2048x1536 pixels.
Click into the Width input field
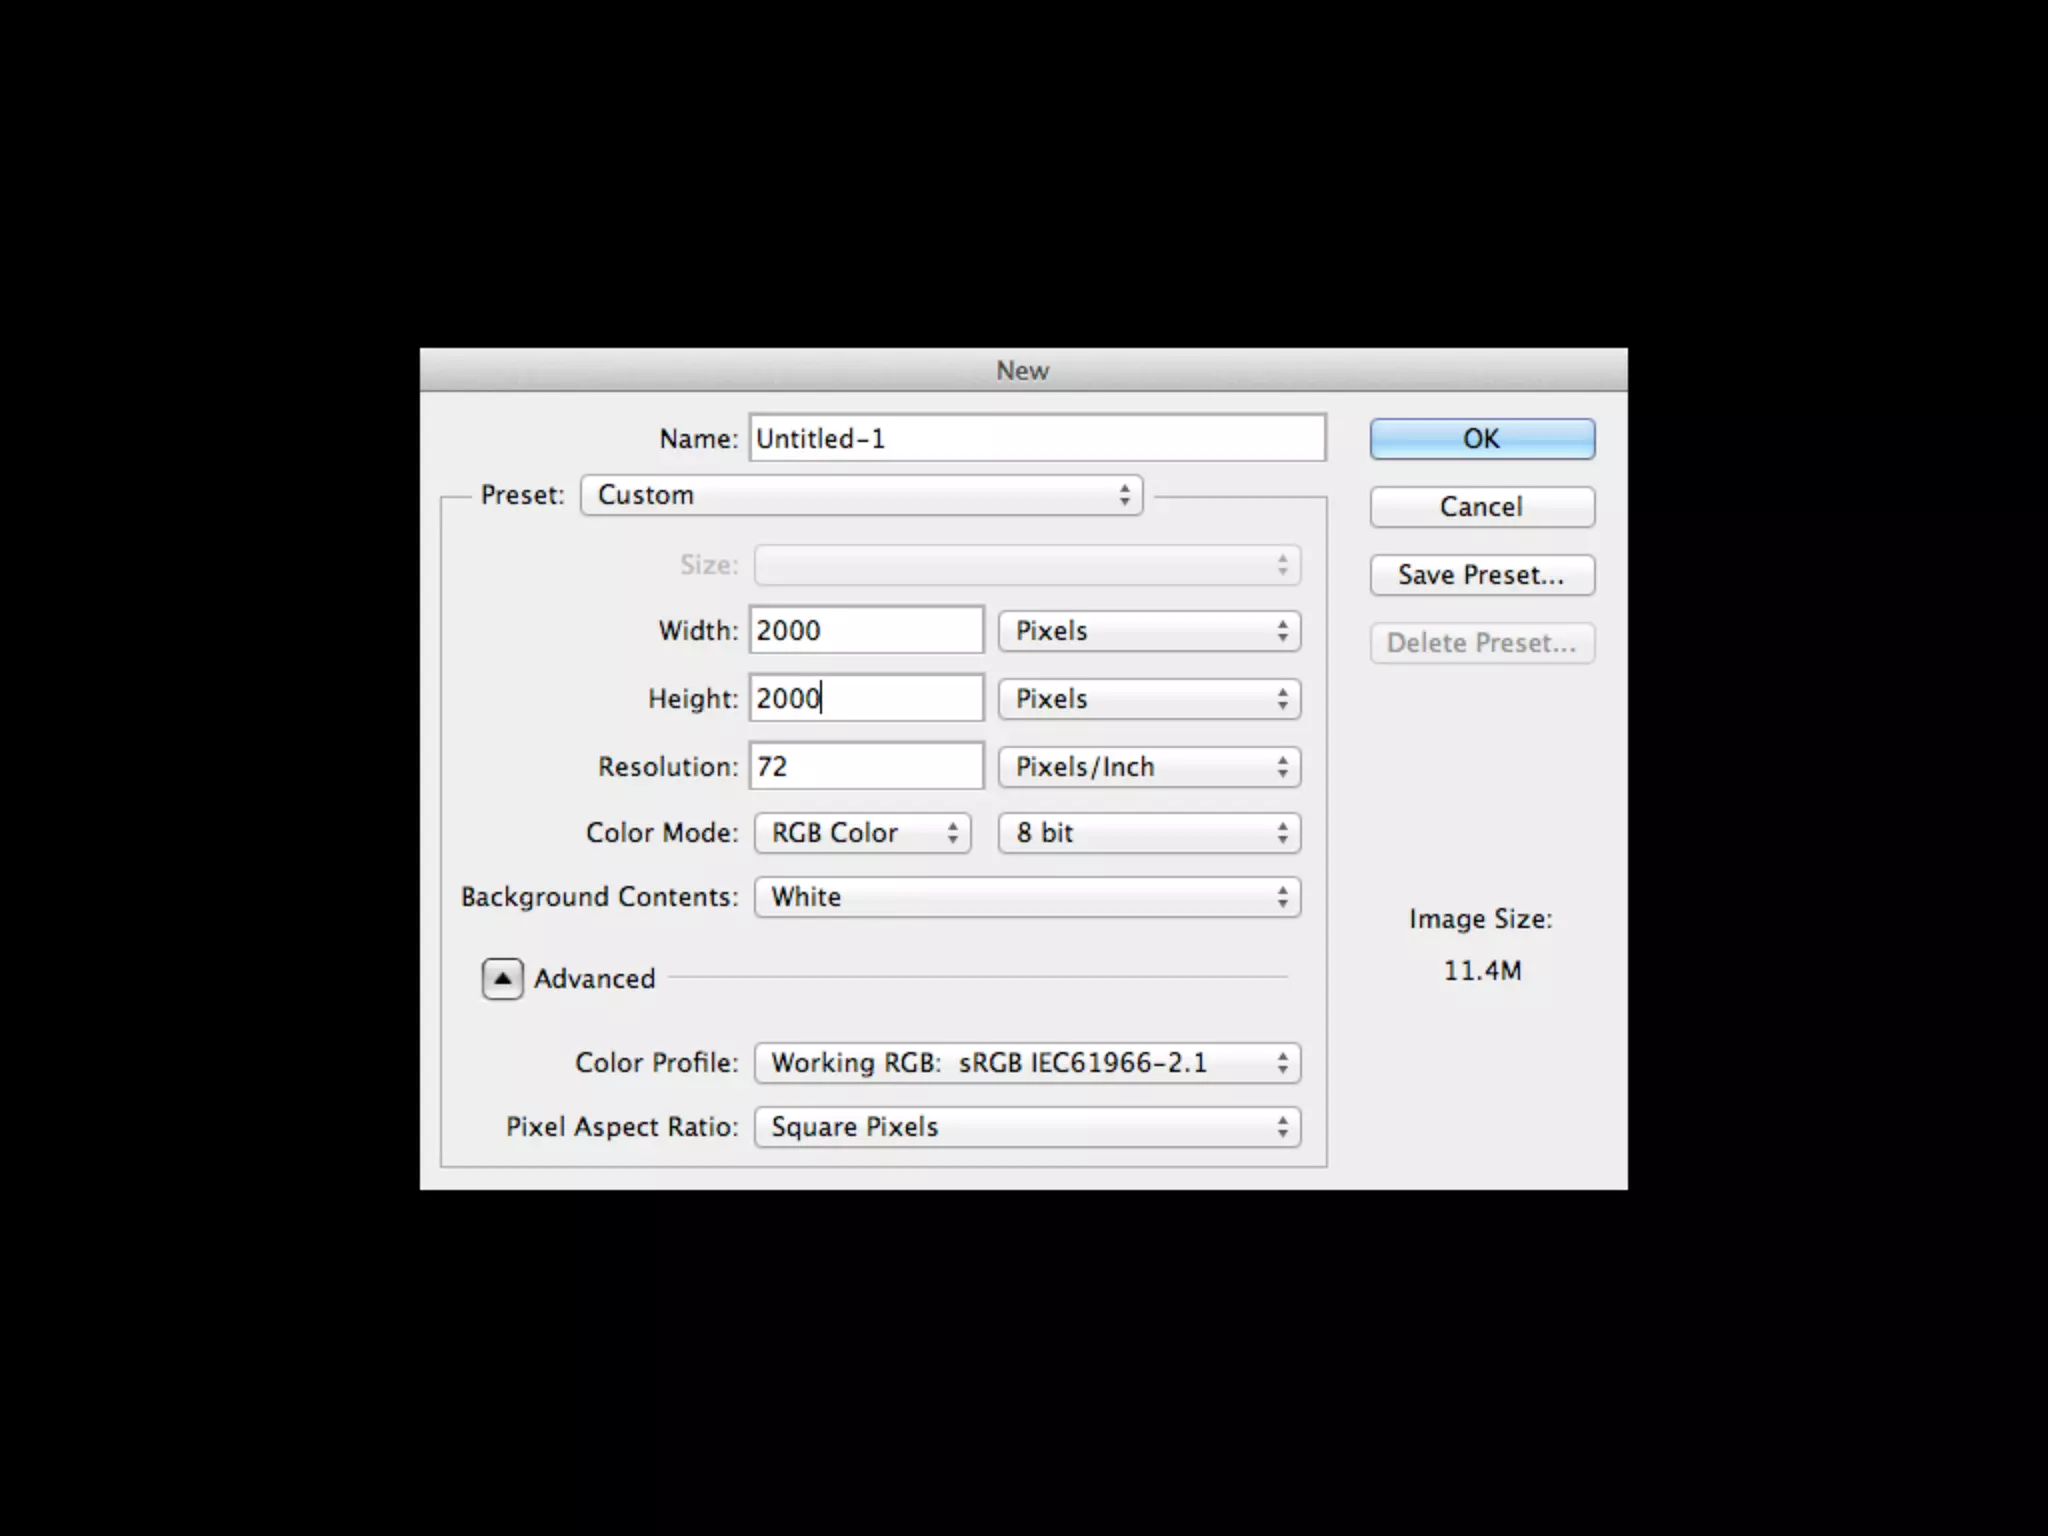866,631
